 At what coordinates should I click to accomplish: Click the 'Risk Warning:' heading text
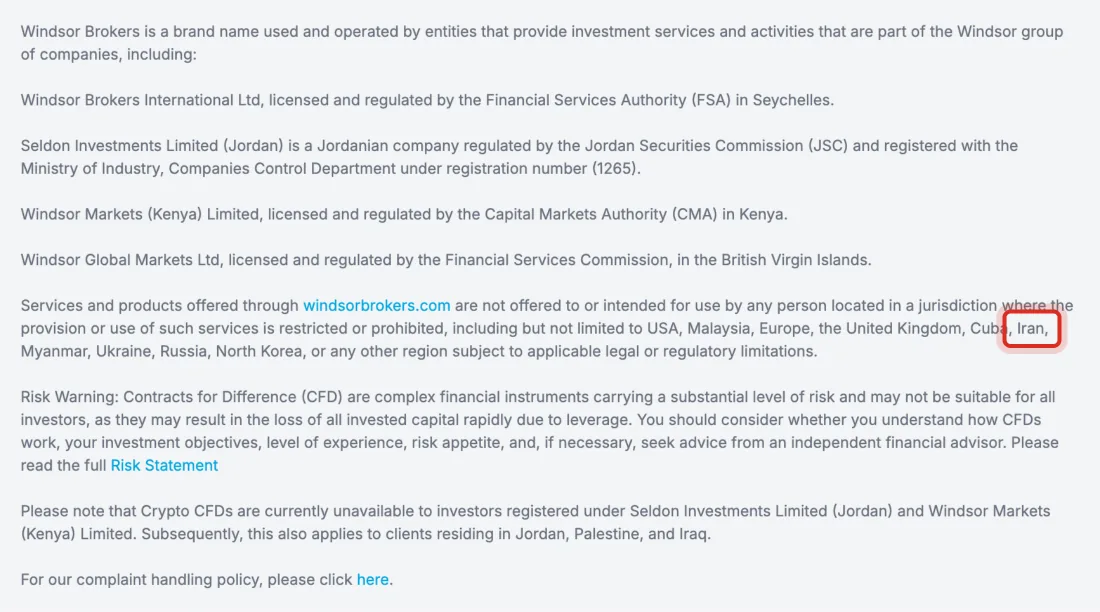[x=69, y=397]
